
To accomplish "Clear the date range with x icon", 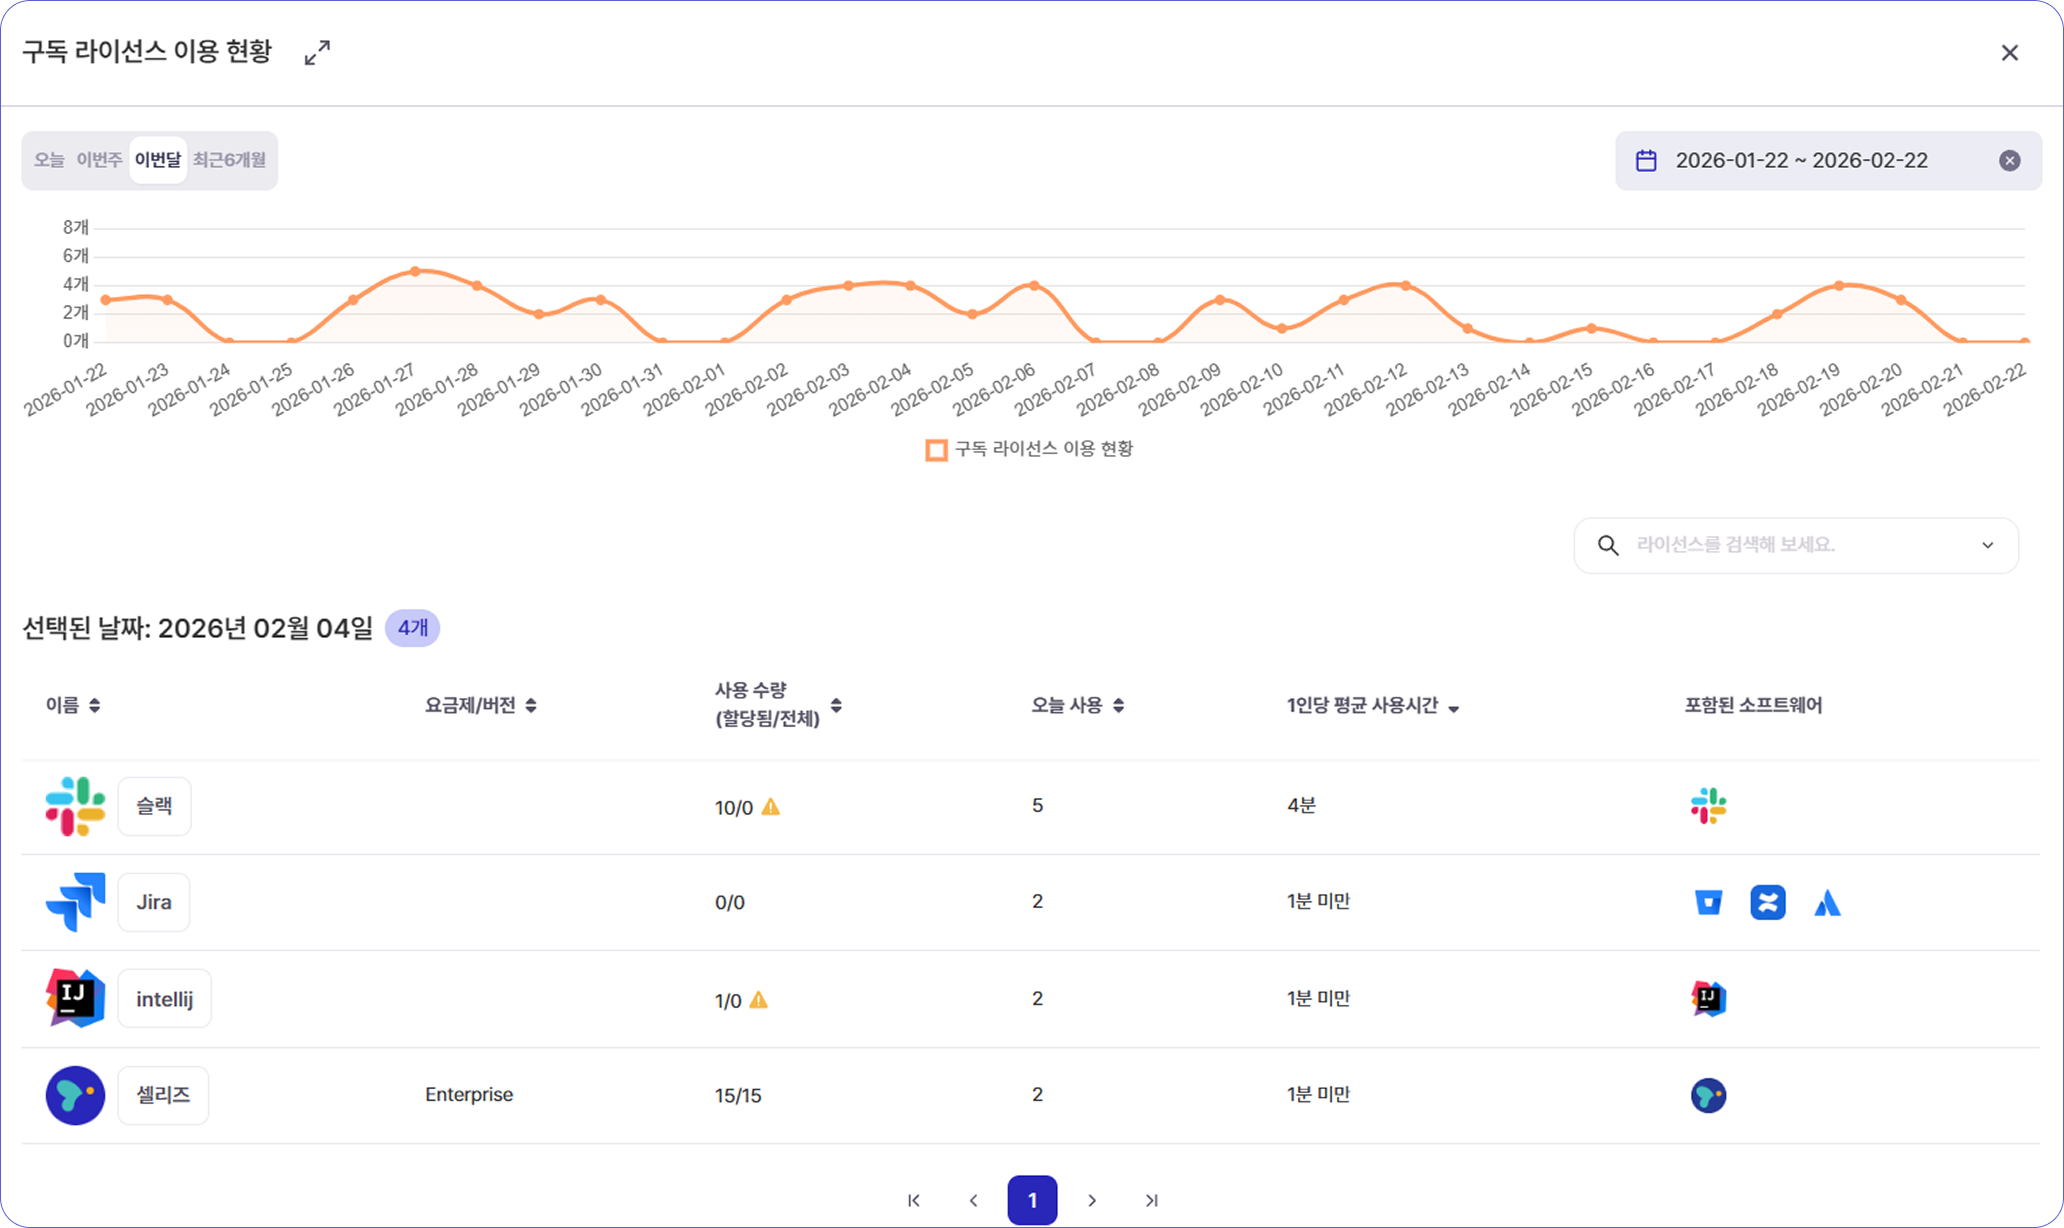I will tap(2009, 161).
